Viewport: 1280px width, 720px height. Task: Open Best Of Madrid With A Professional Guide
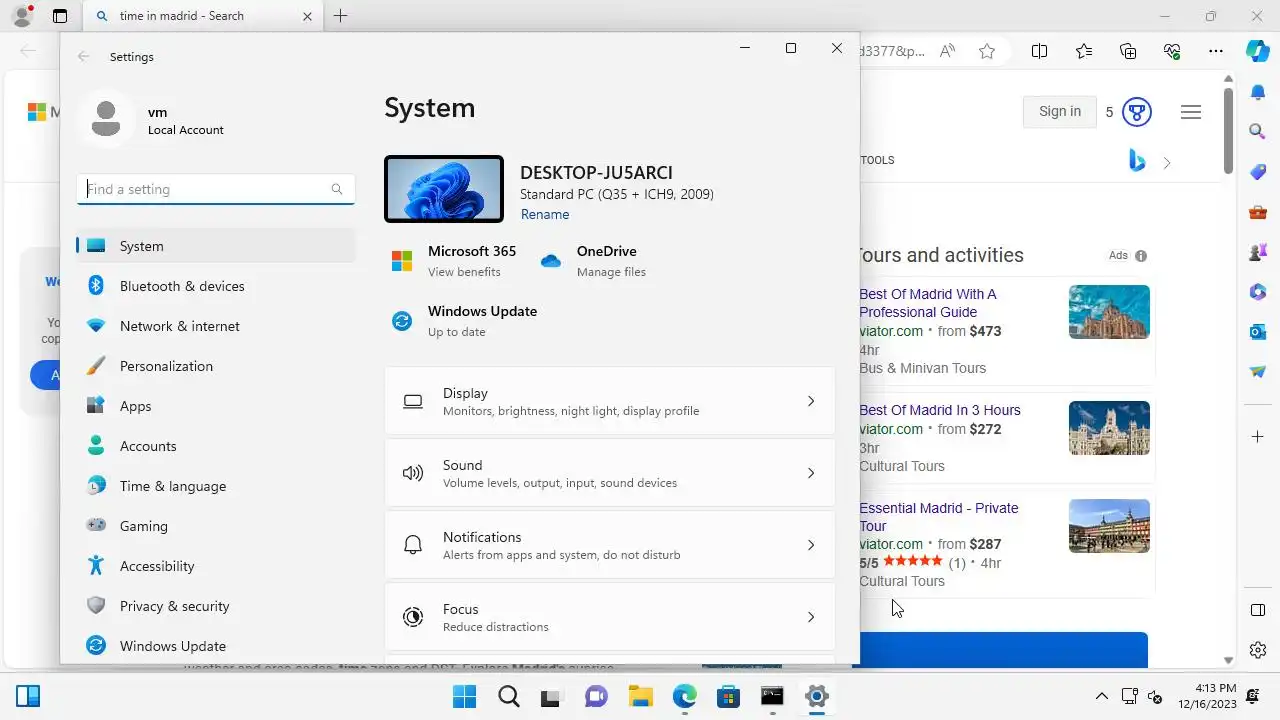928,303
